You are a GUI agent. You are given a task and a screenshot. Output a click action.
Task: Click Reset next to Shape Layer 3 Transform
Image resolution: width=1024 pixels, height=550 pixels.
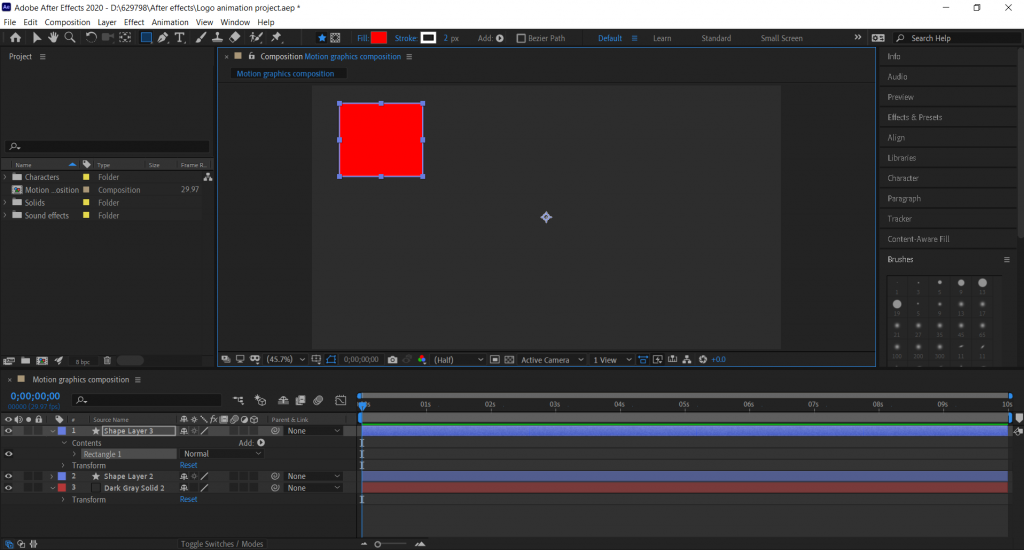click(x=188, y=465)
